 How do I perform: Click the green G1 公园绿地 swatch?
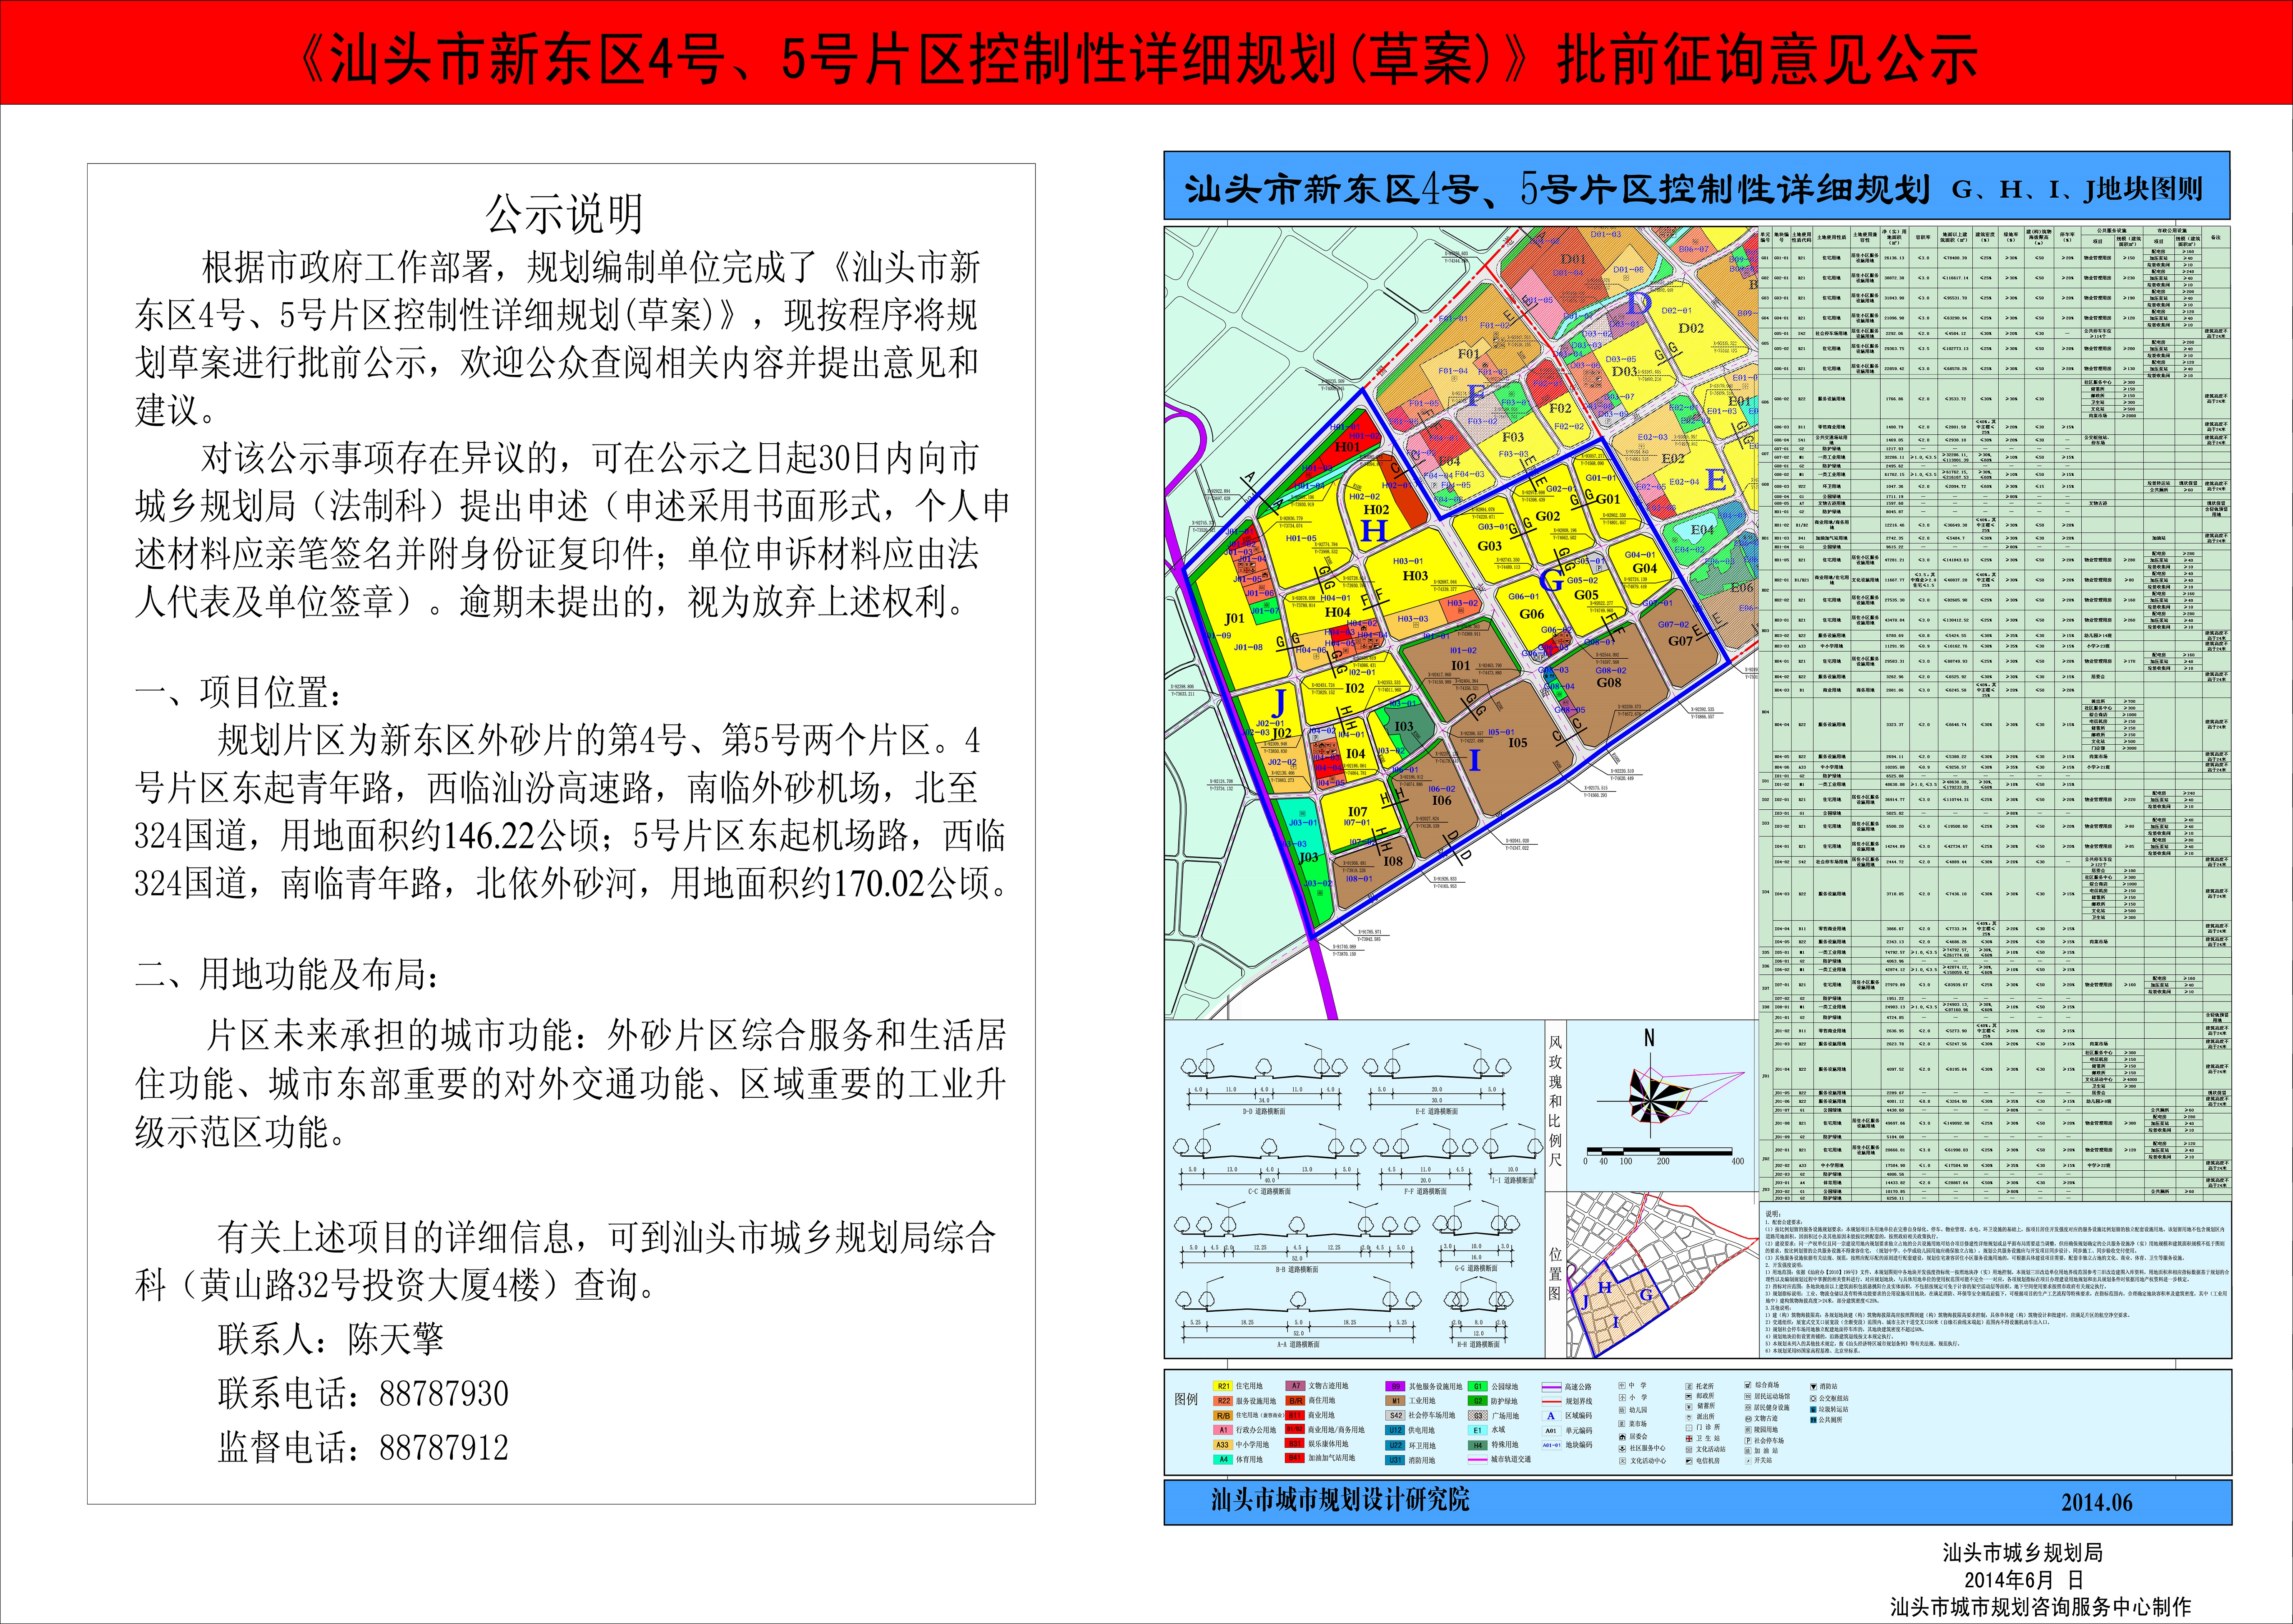tap(1478, 1386)
